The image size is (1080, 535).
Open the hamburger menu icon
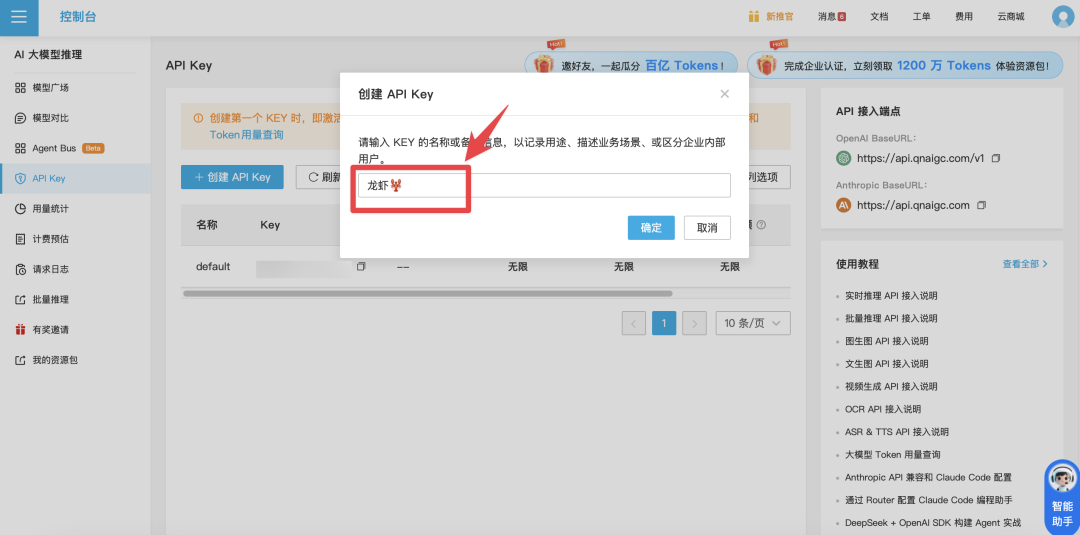(x=19, y=17)
